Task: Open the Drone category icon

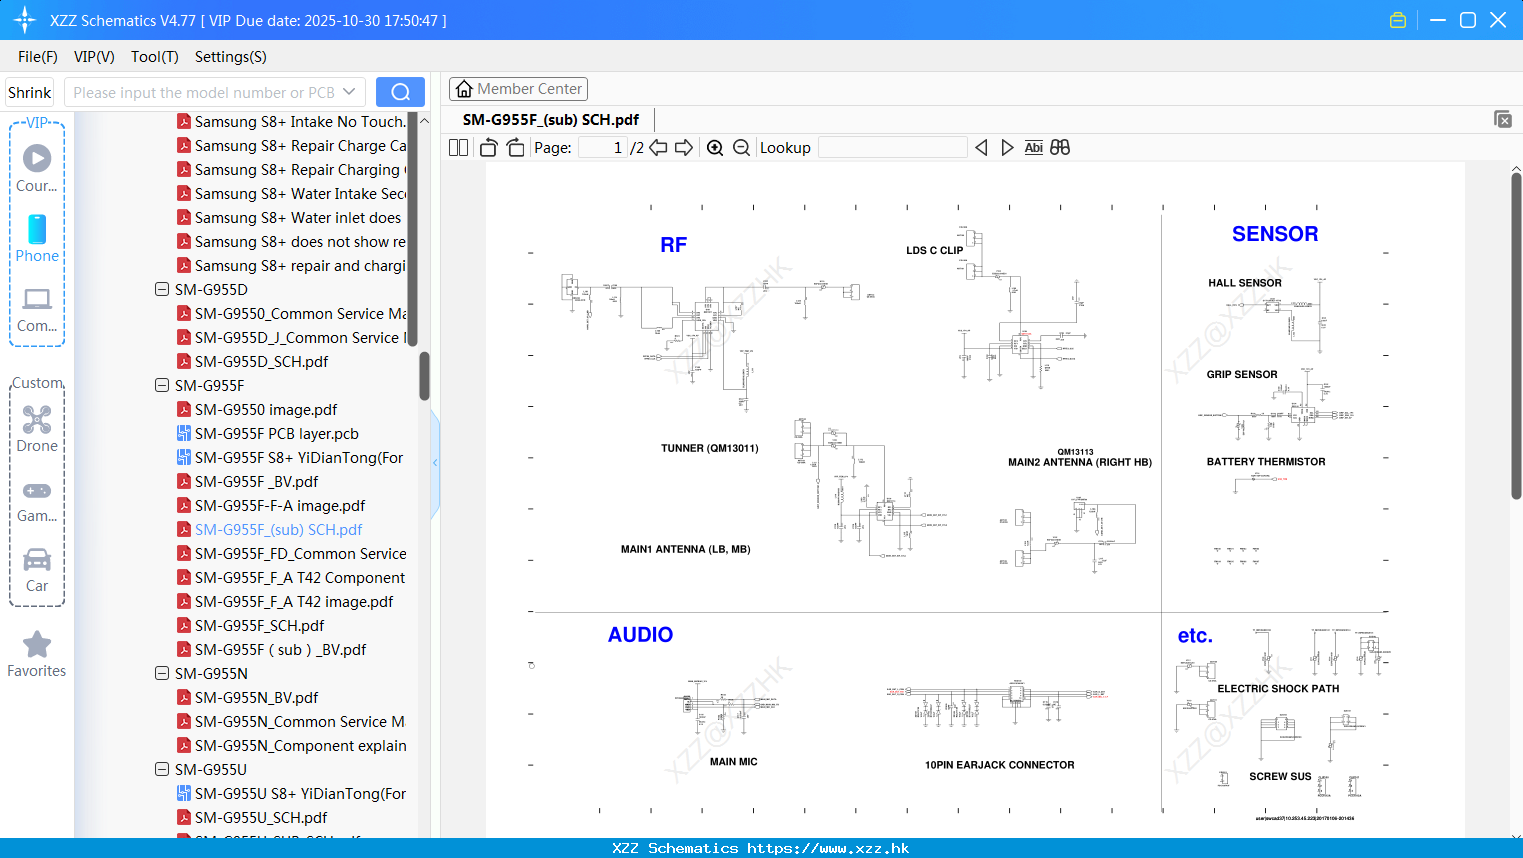Action: tap(37, 419)
